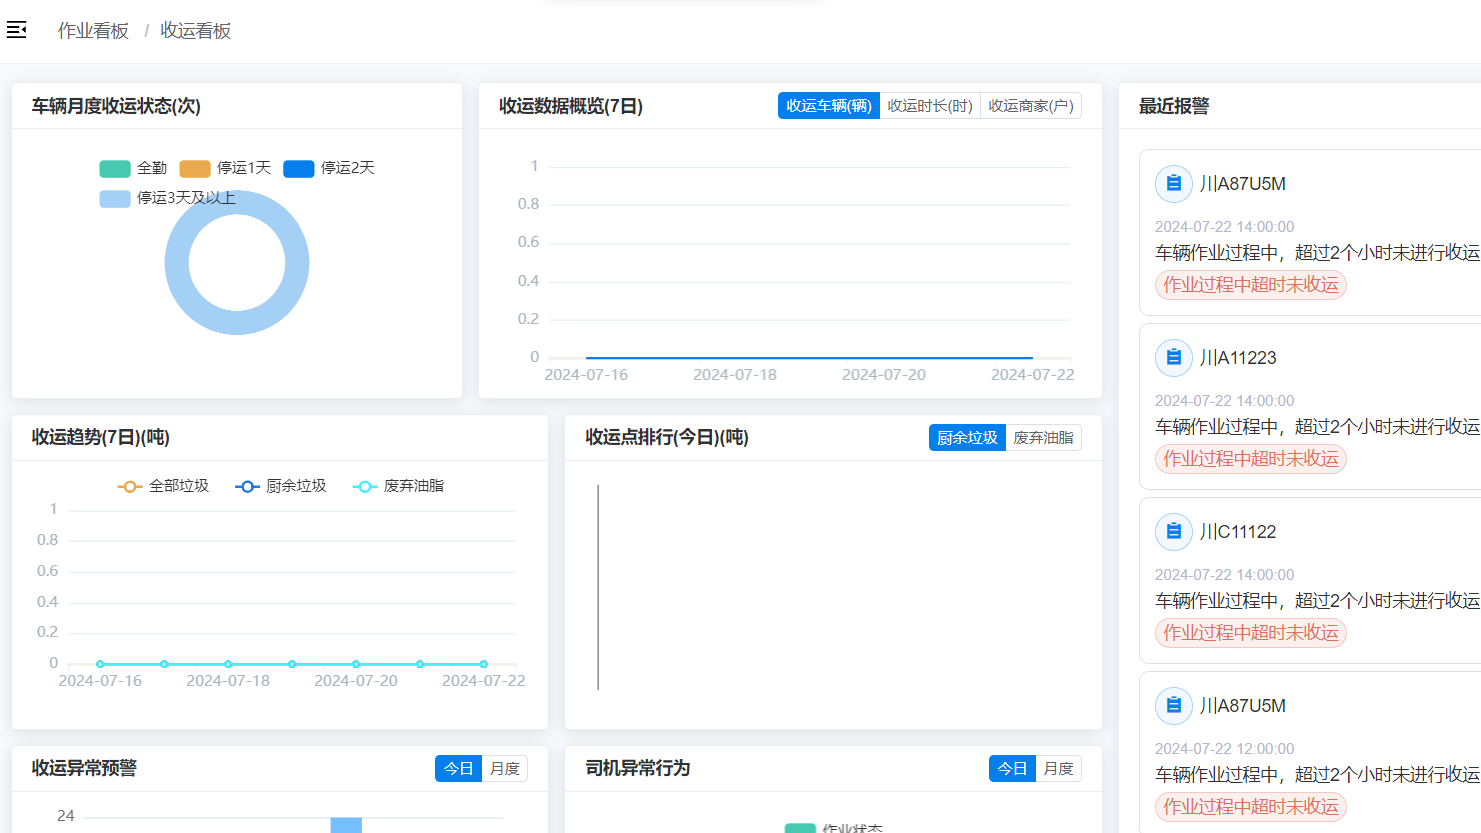The height and width of the screenshot is (833, 1481).
Task: Switch ranking to 废弃油脂
Action: pos(1043,438)
